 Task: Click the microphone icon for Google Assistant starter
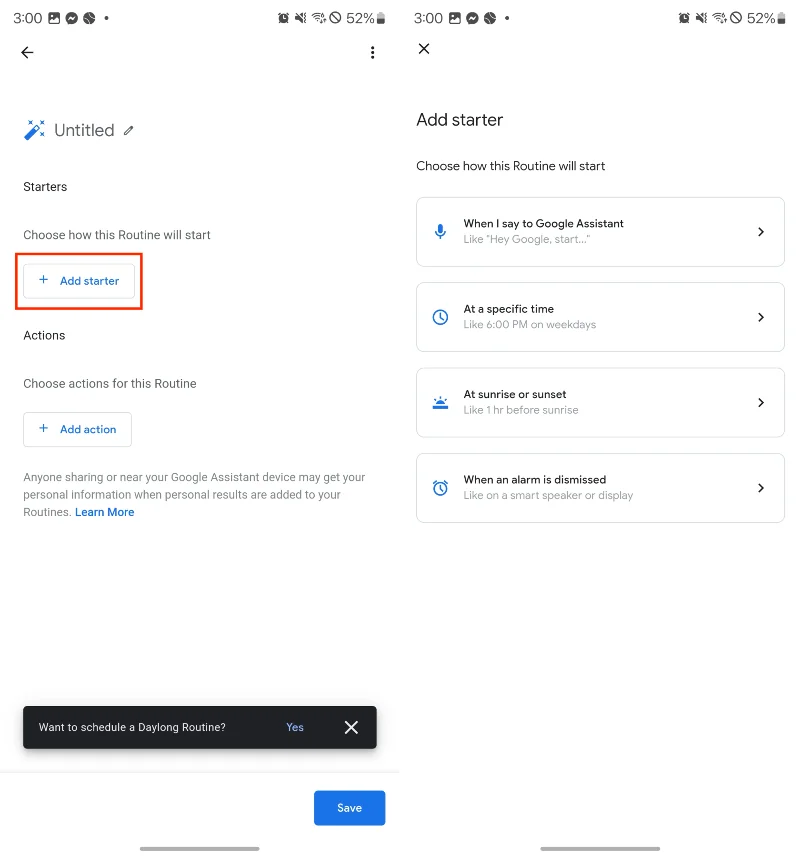click(x=440, y=231)
